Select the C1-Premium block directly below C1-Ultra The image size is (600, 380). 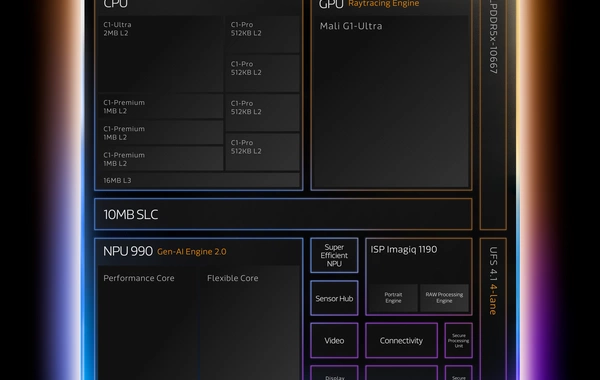(x=160, y=106)
